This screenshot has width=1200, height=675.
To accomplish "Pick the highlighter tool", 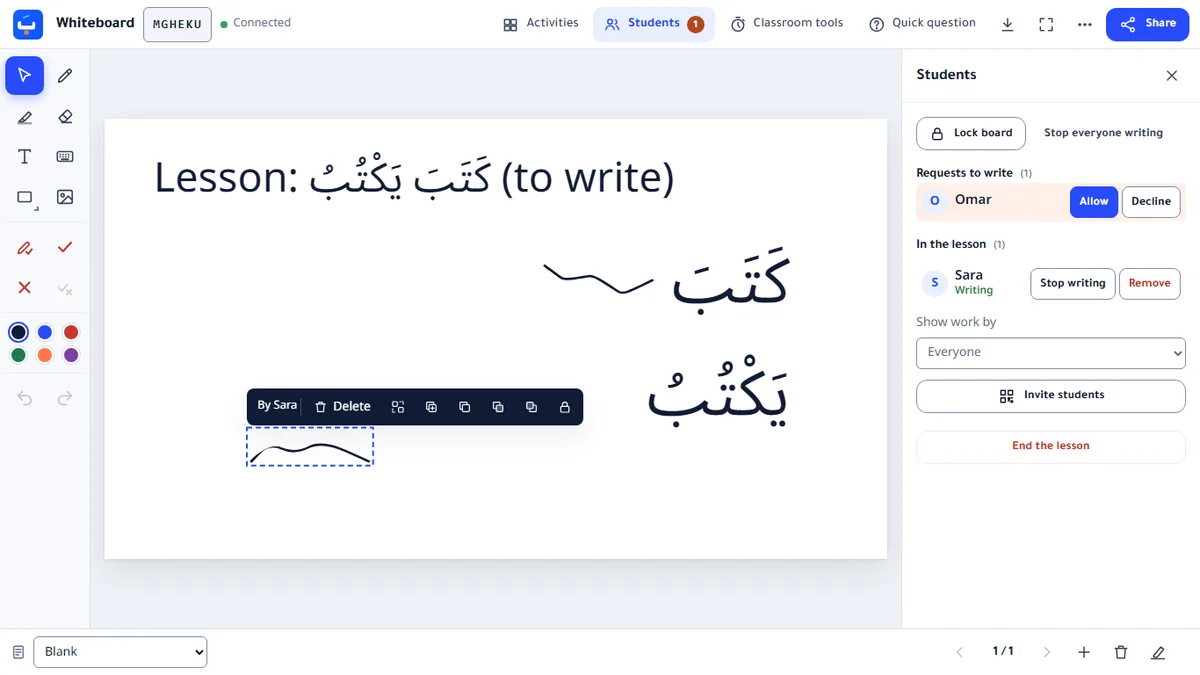I will (x=25, y=117).
